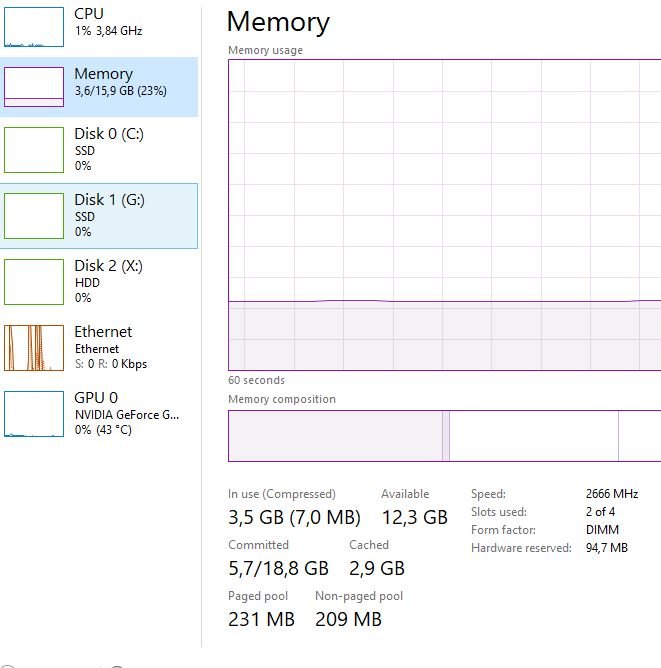Open the Ethernet activity graph thumbnail
Screen dimensions: 661x668
pos(34,347)
